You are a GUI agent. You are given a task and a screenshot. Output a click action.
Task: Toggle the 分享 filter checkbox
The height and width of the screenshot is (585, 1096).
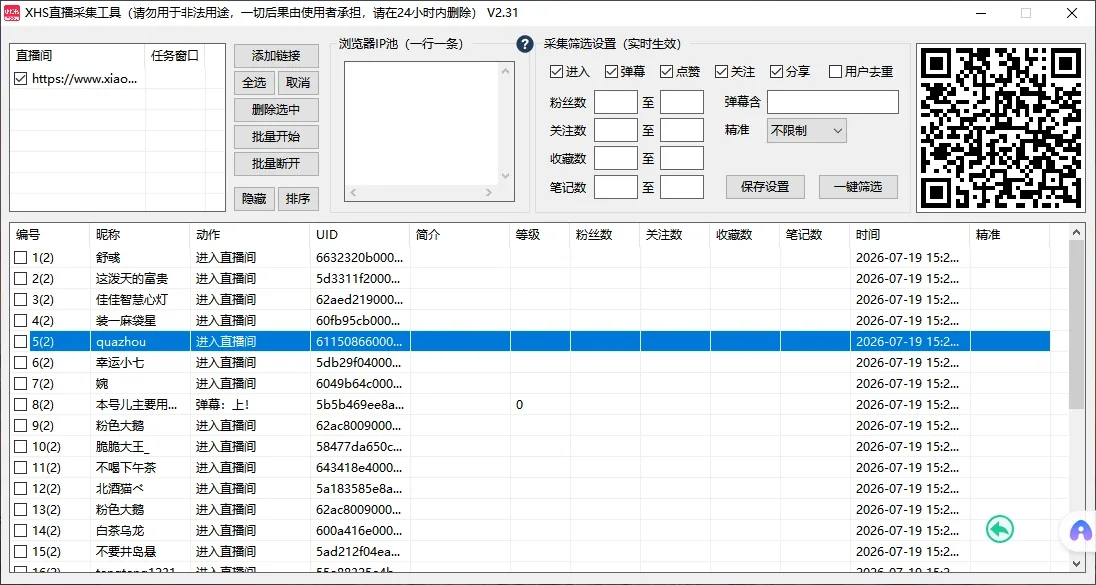tap(776, 71)
